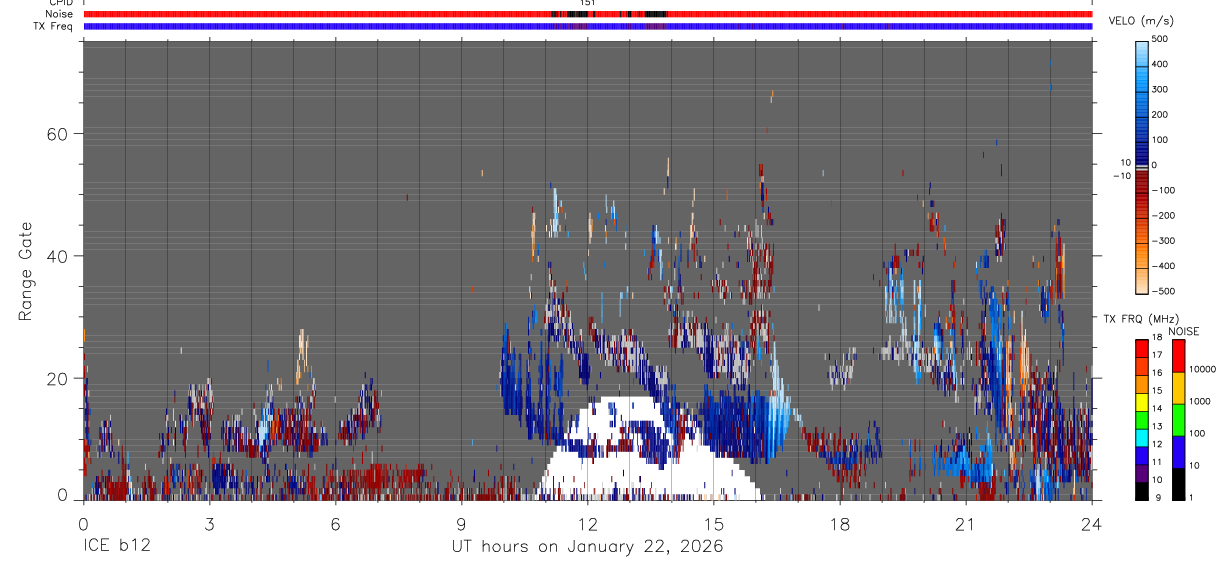Click the 'NOISE' legend title
This screenshot has height=567, width=1228.
tap(1183, 331)
